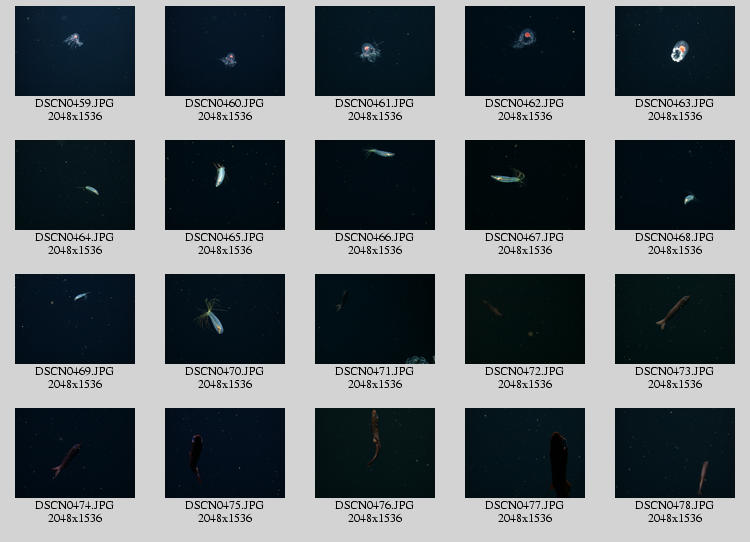Open the DSCN0477.JPG dark fish thumbnail
Screen dimensions: 750x542
[x=525, y=453]
